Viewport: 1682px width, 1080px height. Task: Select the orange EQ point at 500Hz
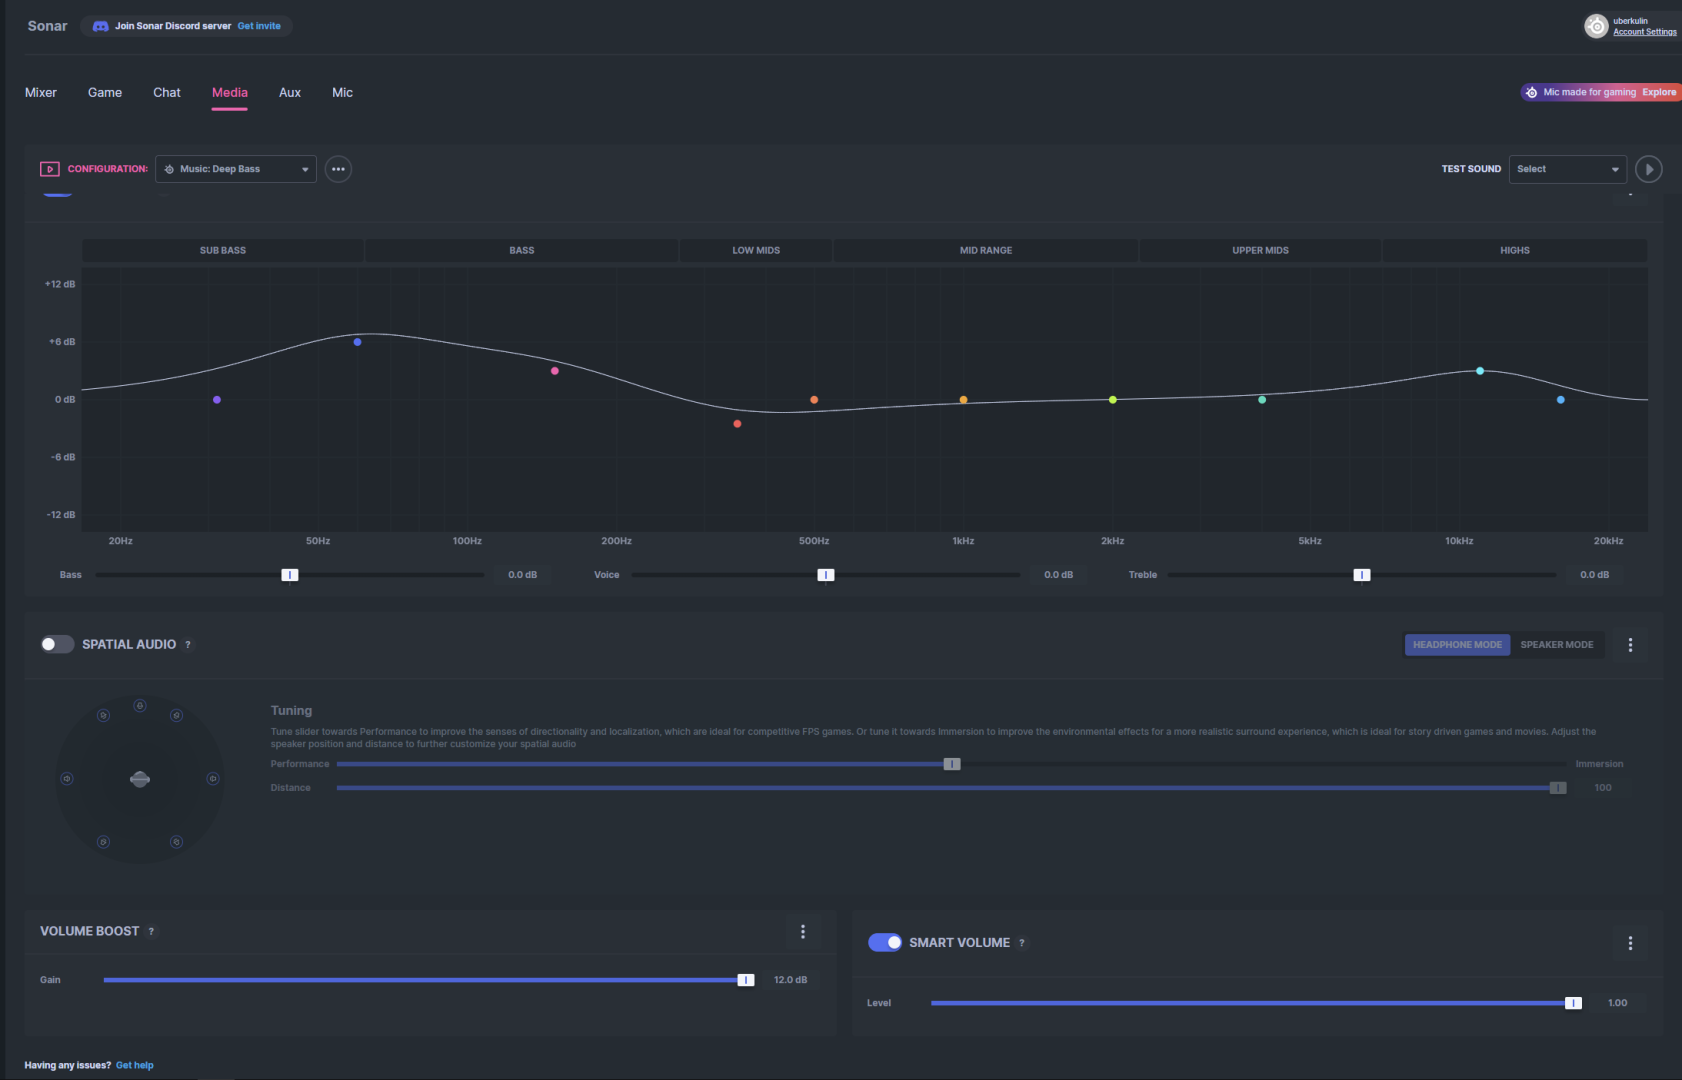click(814, 400)
